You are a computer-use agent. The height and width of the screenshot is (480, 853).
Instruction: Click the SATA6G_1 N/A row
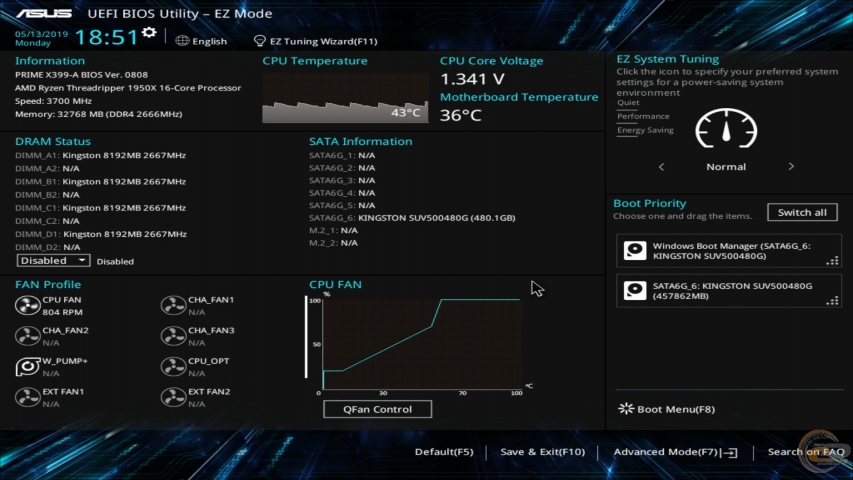(342, 155)
